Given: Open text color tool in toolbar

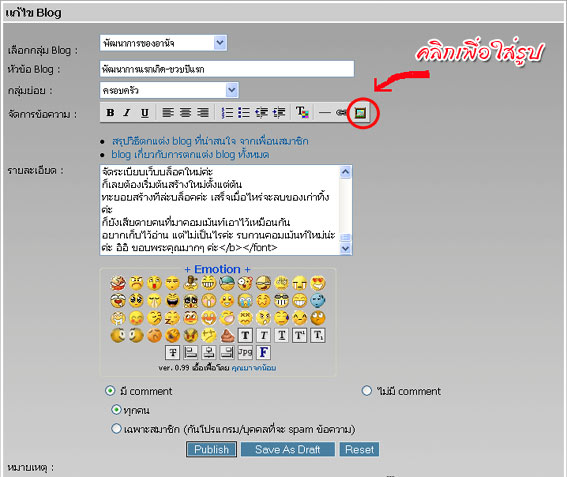Looking at the screenshot, I should pos(302,112).
